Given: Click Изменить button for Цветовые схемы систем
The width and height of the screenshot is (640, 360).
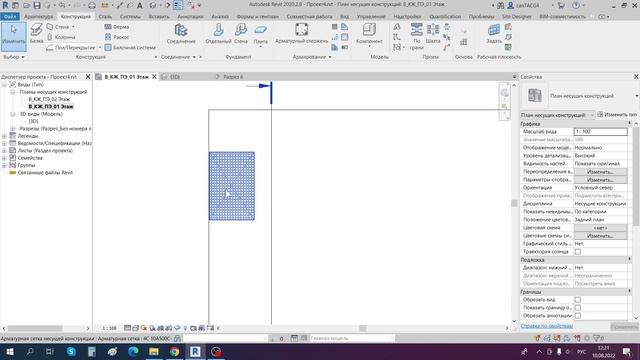Looking at the screenshot, I should point(600,236).
